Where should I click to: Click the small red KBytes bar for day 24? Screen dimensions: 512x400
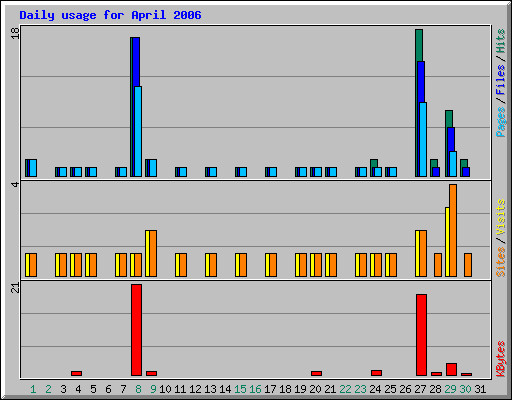[376, 373]
